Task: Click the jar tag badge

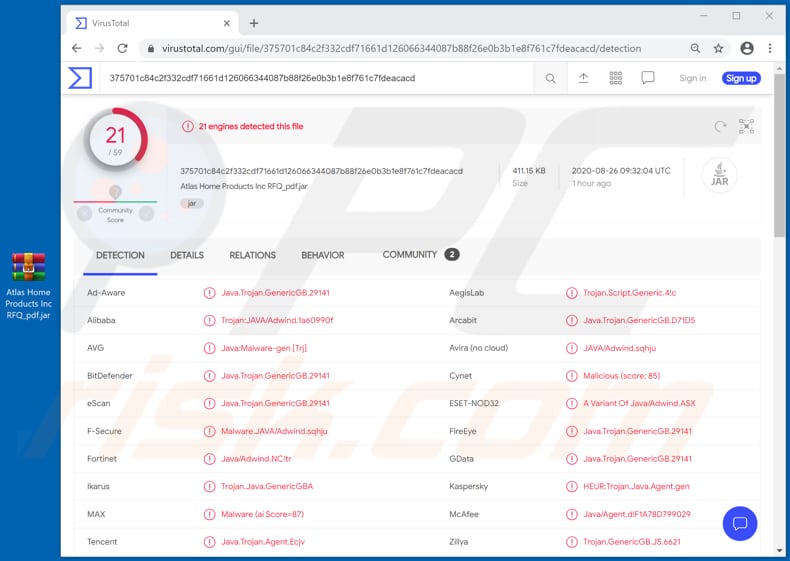Action: tap(192, 204)
